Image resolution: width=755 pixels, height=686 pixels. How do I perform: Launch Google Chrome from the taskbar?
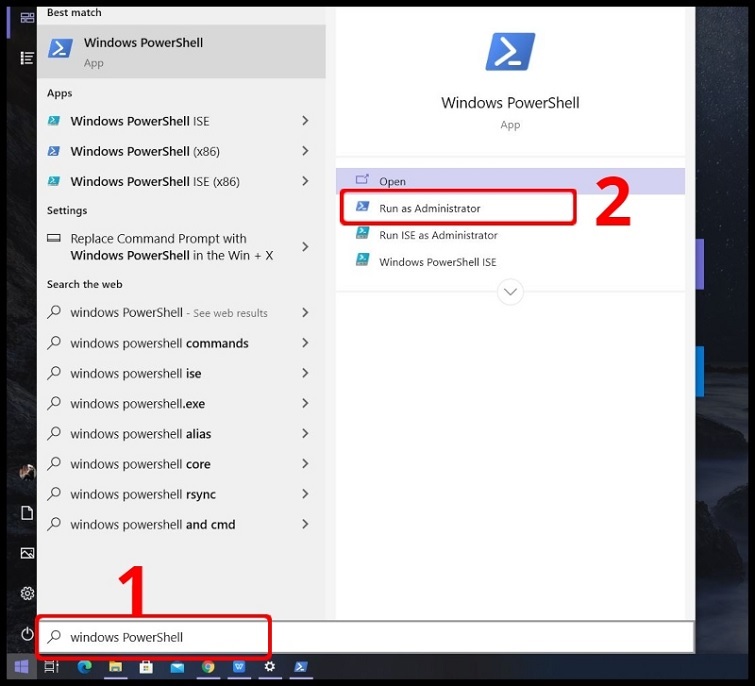[x=208, y=667]
